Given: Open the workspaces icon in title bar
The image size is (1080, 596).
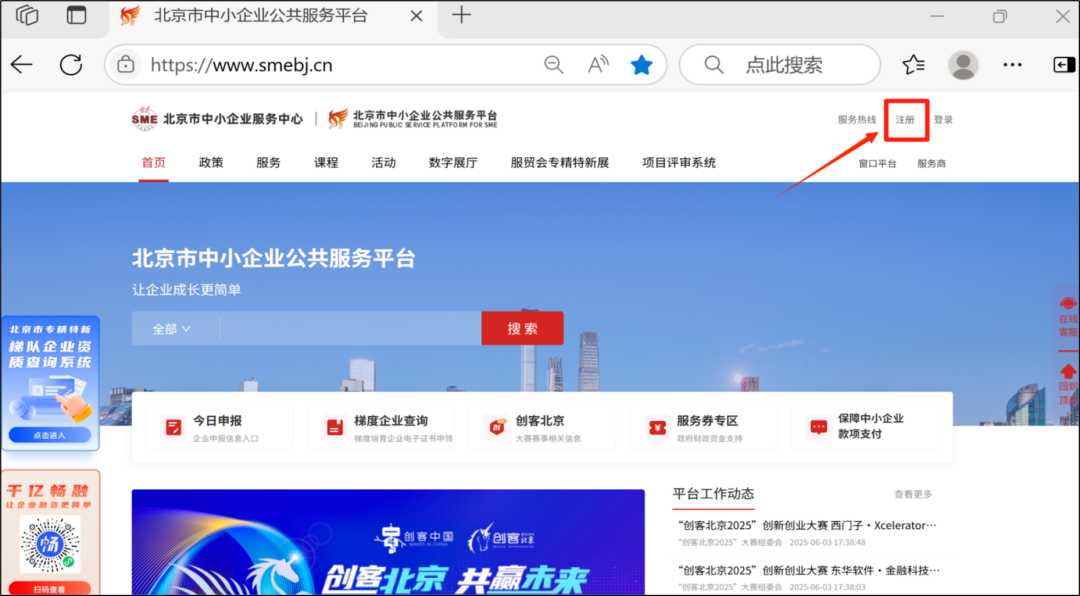Looking at the screenshot, I should [27, 15].
